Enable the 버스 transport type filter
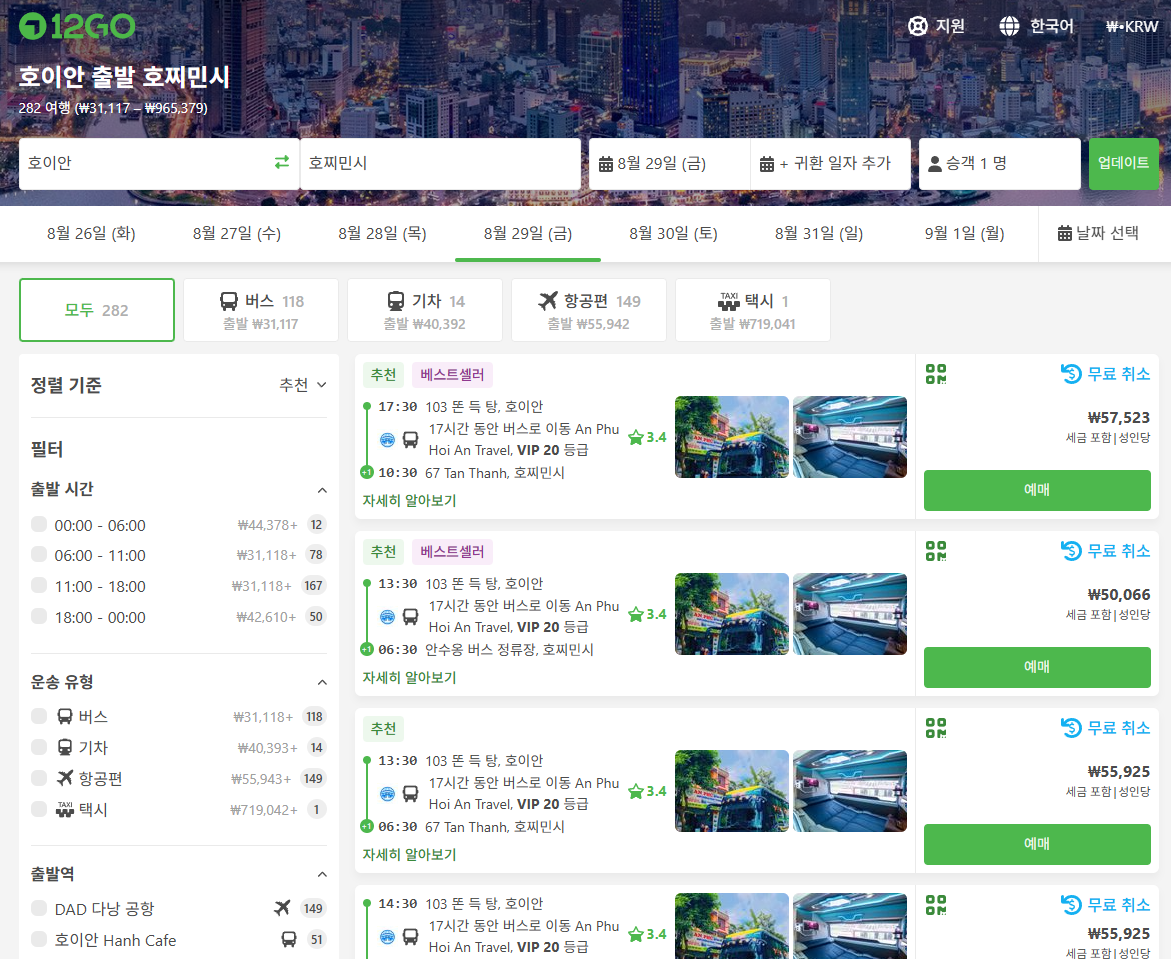Screen dimensions: 1171x959 click(x=39, y=716)
